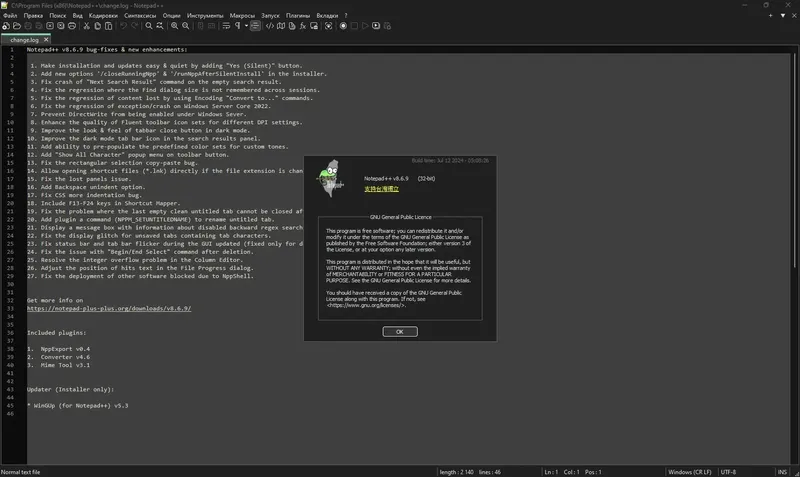The width and height of the screenshot is (800, 477).
Task: Start macro recording with the record icon
Action: [343, 26]
